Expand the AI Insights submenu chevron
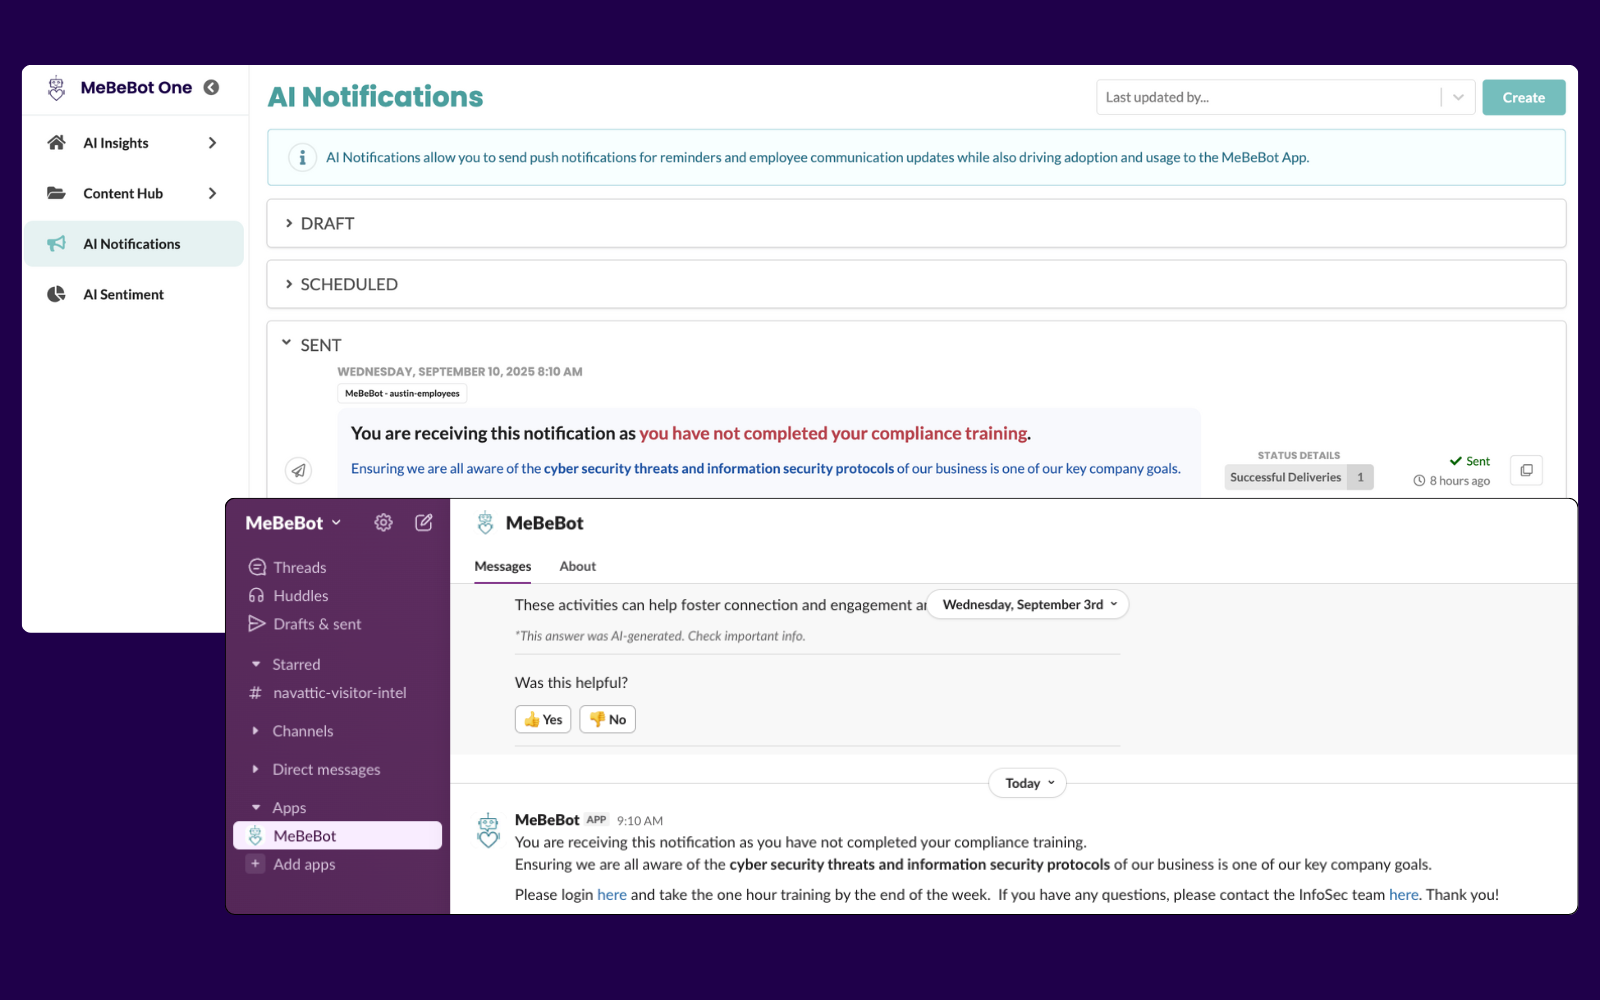 (212, 143)
